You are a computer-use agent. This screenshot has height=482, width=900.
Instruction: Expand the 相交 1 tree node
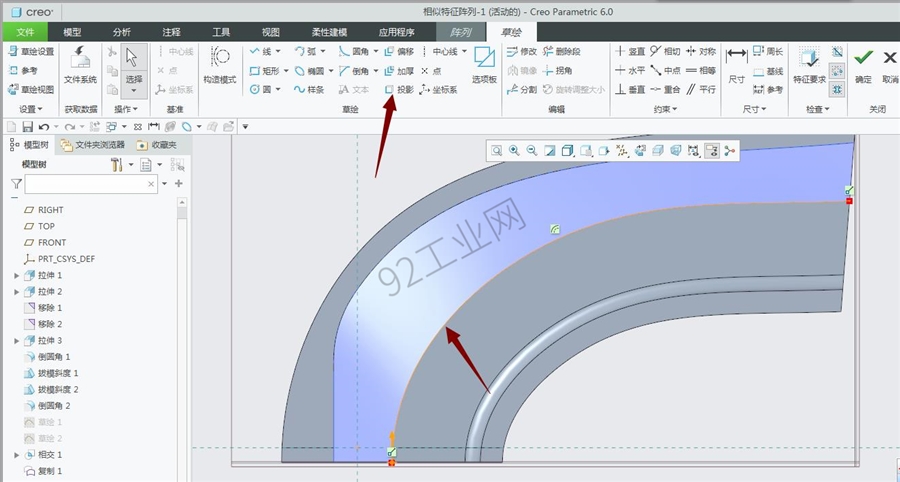pos(17,454)
